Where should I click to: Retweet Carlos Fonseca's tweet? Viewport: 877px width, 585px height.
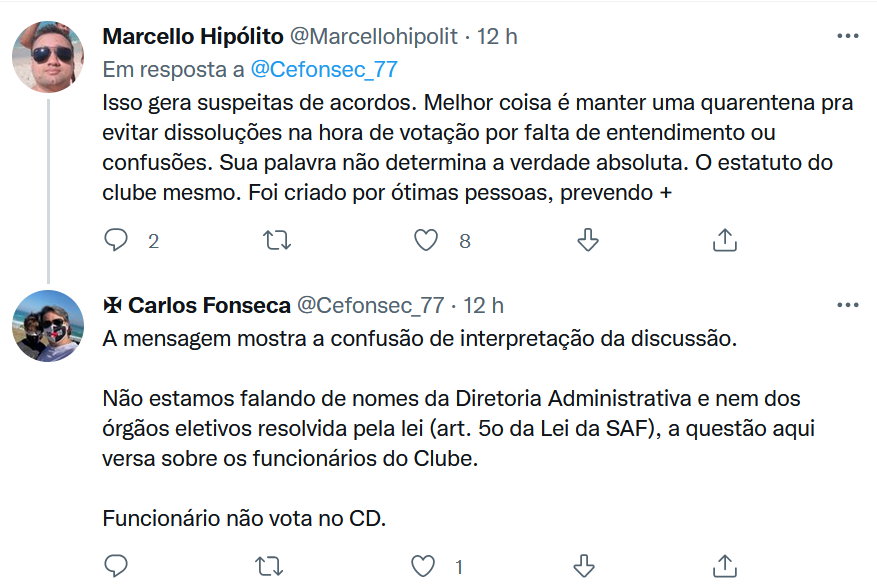(269, 566)
